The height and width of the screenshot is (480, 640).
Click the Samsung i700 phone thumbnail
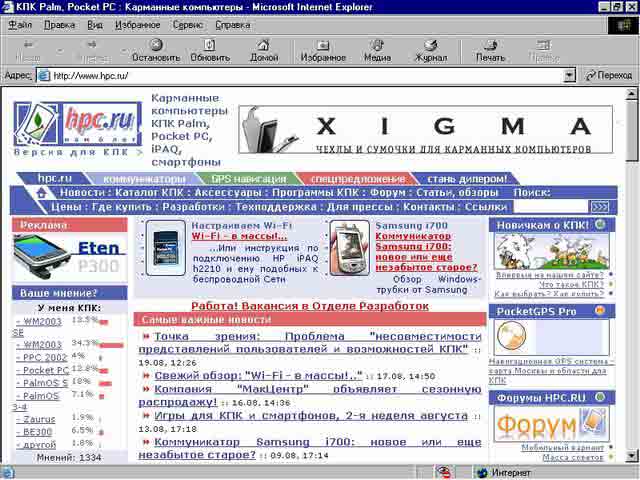point(349,248)
